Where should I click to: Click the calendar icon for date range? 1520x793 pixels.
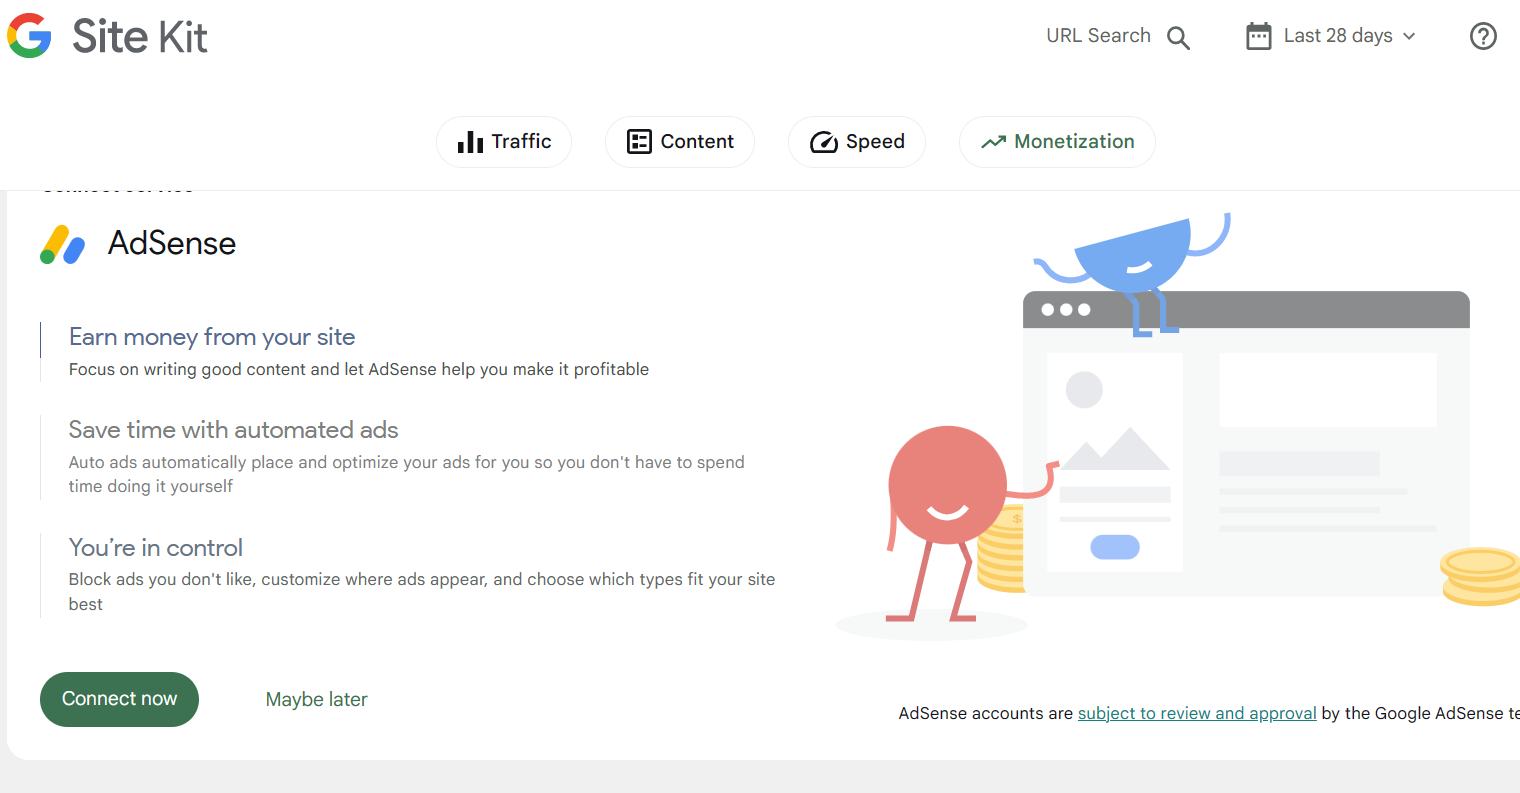click(1258, 36)
